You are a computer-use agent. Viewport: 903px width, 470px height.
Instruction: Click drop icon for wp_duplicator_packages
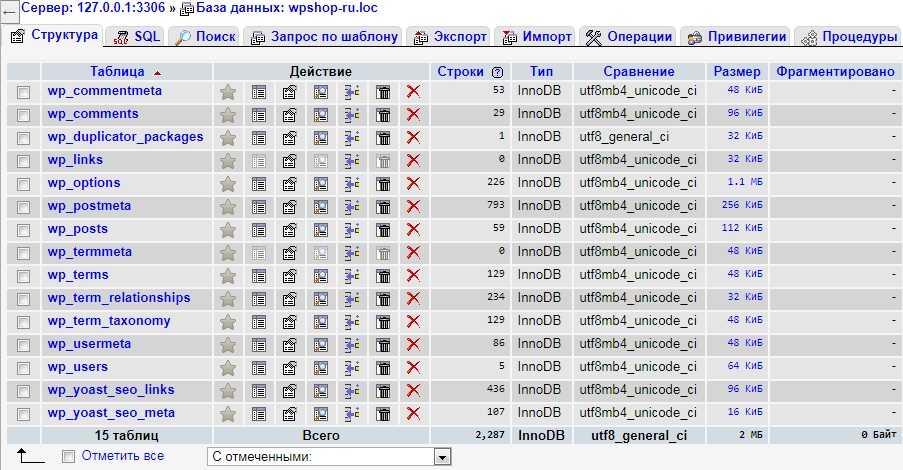coord(413,137)
